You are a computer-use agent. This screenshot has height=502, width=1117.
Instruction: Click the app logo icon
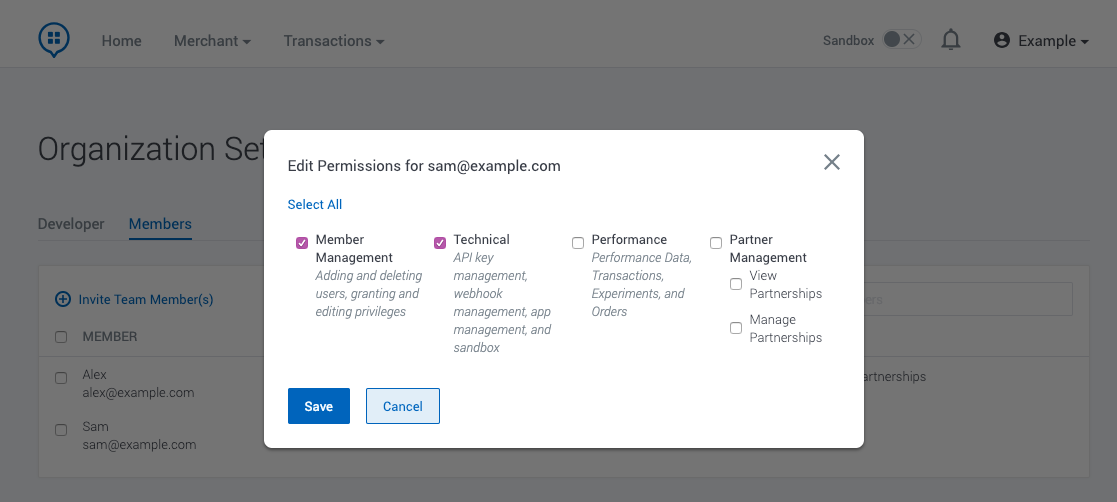pos(54,40)
